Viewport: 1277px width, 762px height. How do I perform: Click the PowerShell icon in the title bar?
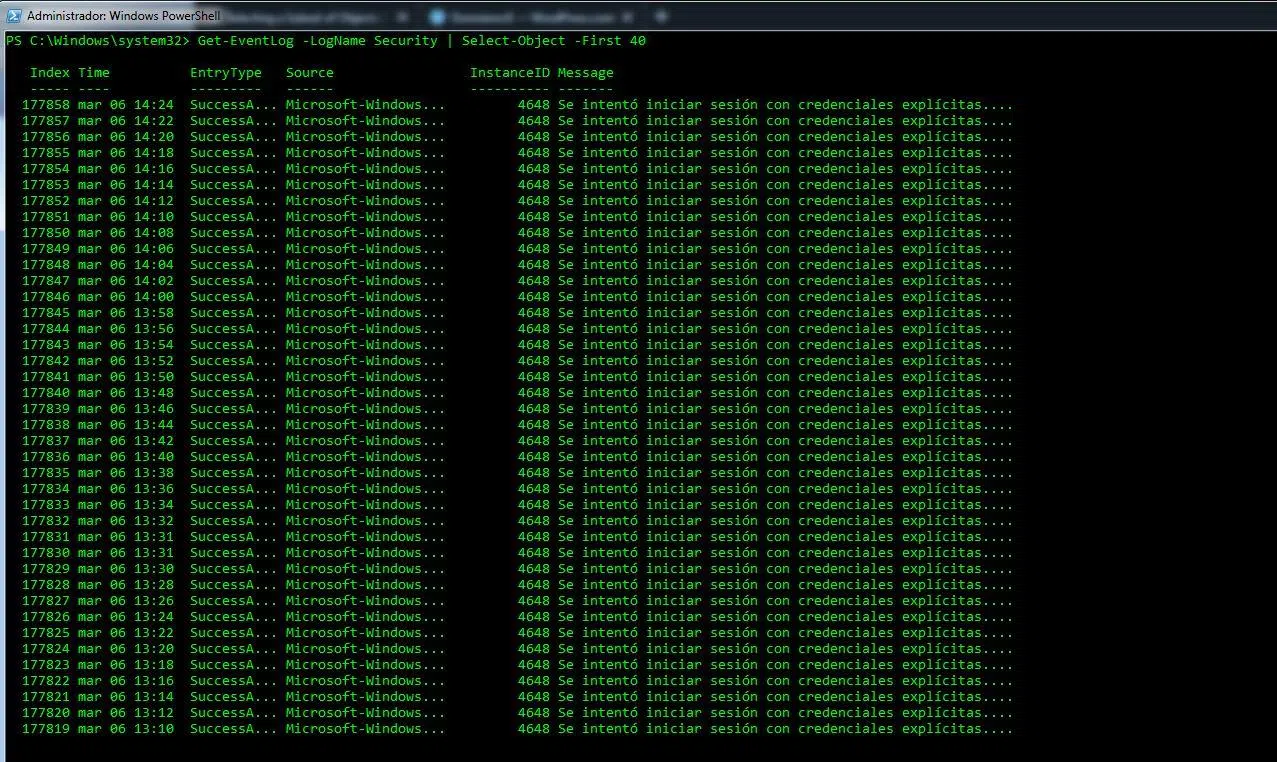click(x=14, y=16)
